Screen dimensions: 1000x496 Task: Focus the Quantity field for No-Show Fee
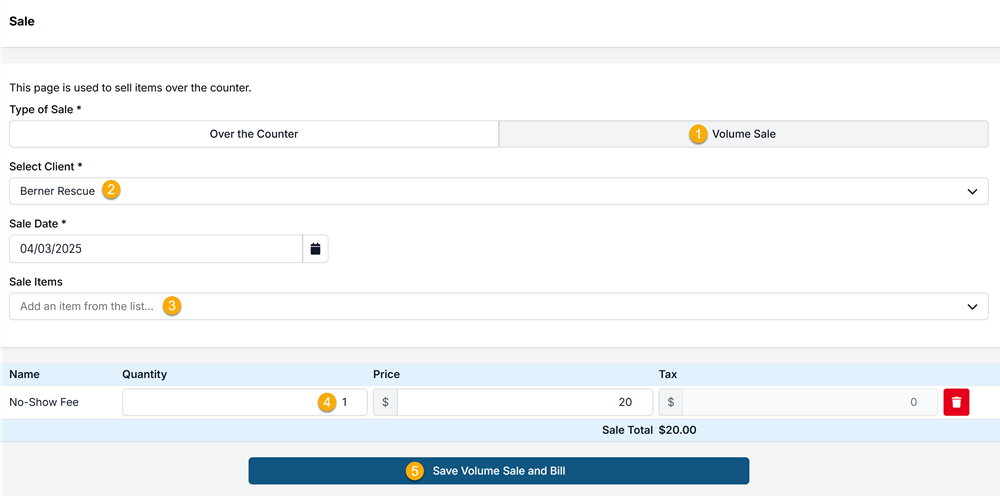230,402
